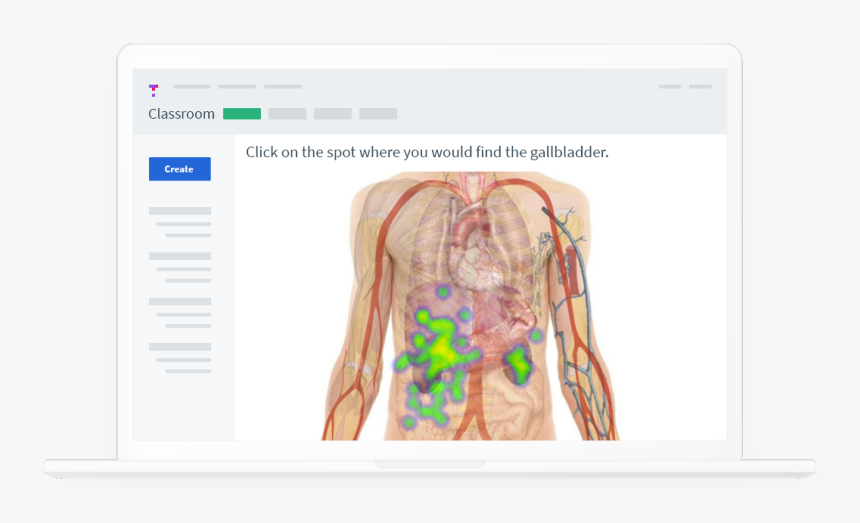
Task: Click the purple T logo icon
Action: (x=153, y=90)
